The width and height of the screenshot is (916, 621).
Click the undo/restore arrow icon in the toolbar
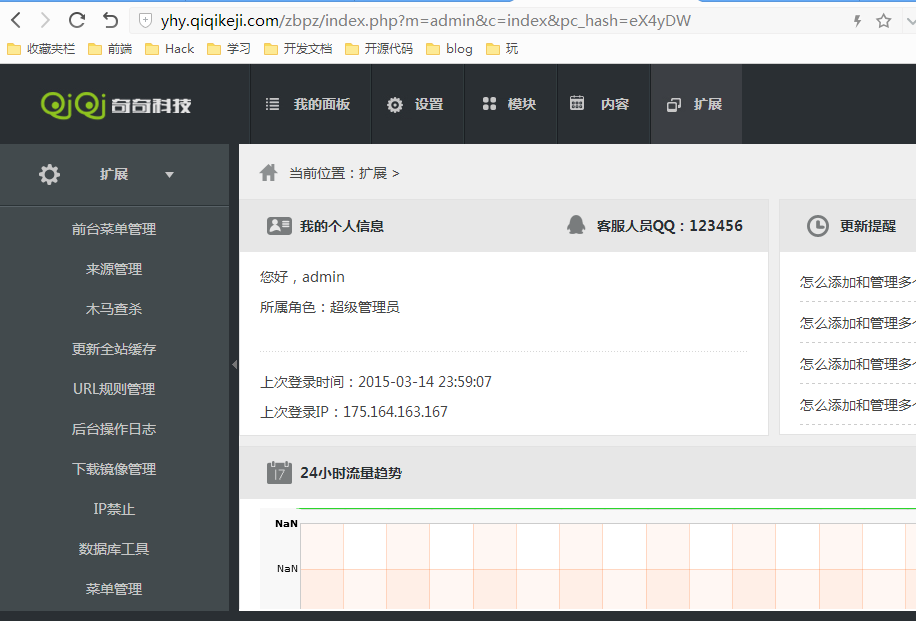pos(110,21)
